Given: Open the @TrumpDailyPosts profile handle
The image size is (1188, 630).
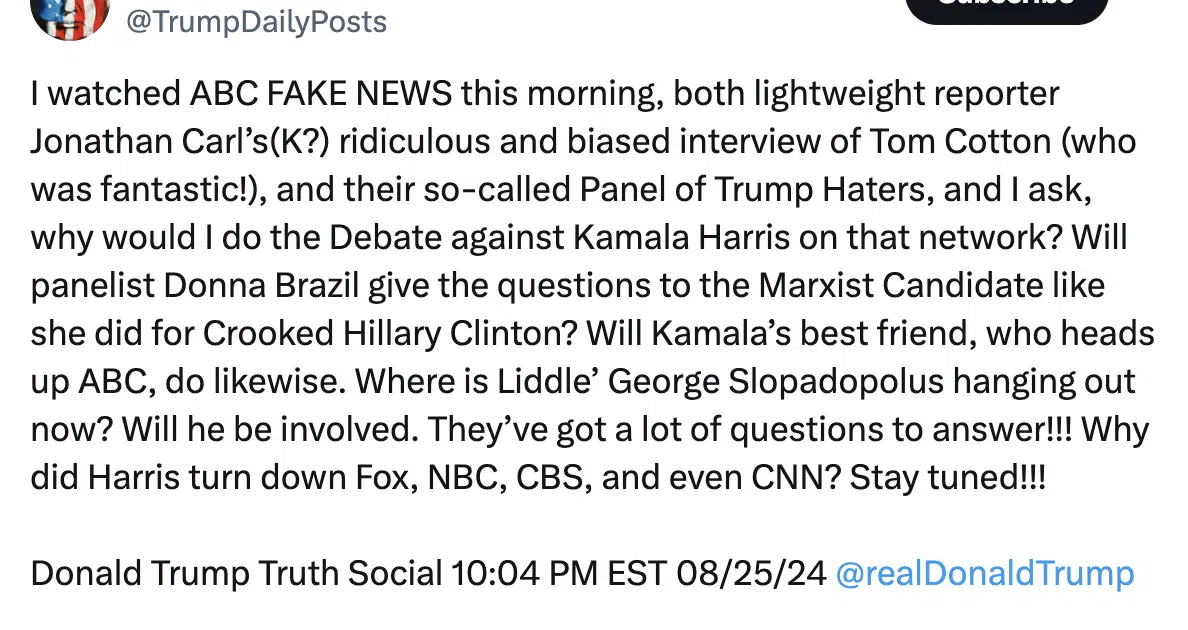Looking at the screenshot, I should pyautogui.click(x=255, y=22).
